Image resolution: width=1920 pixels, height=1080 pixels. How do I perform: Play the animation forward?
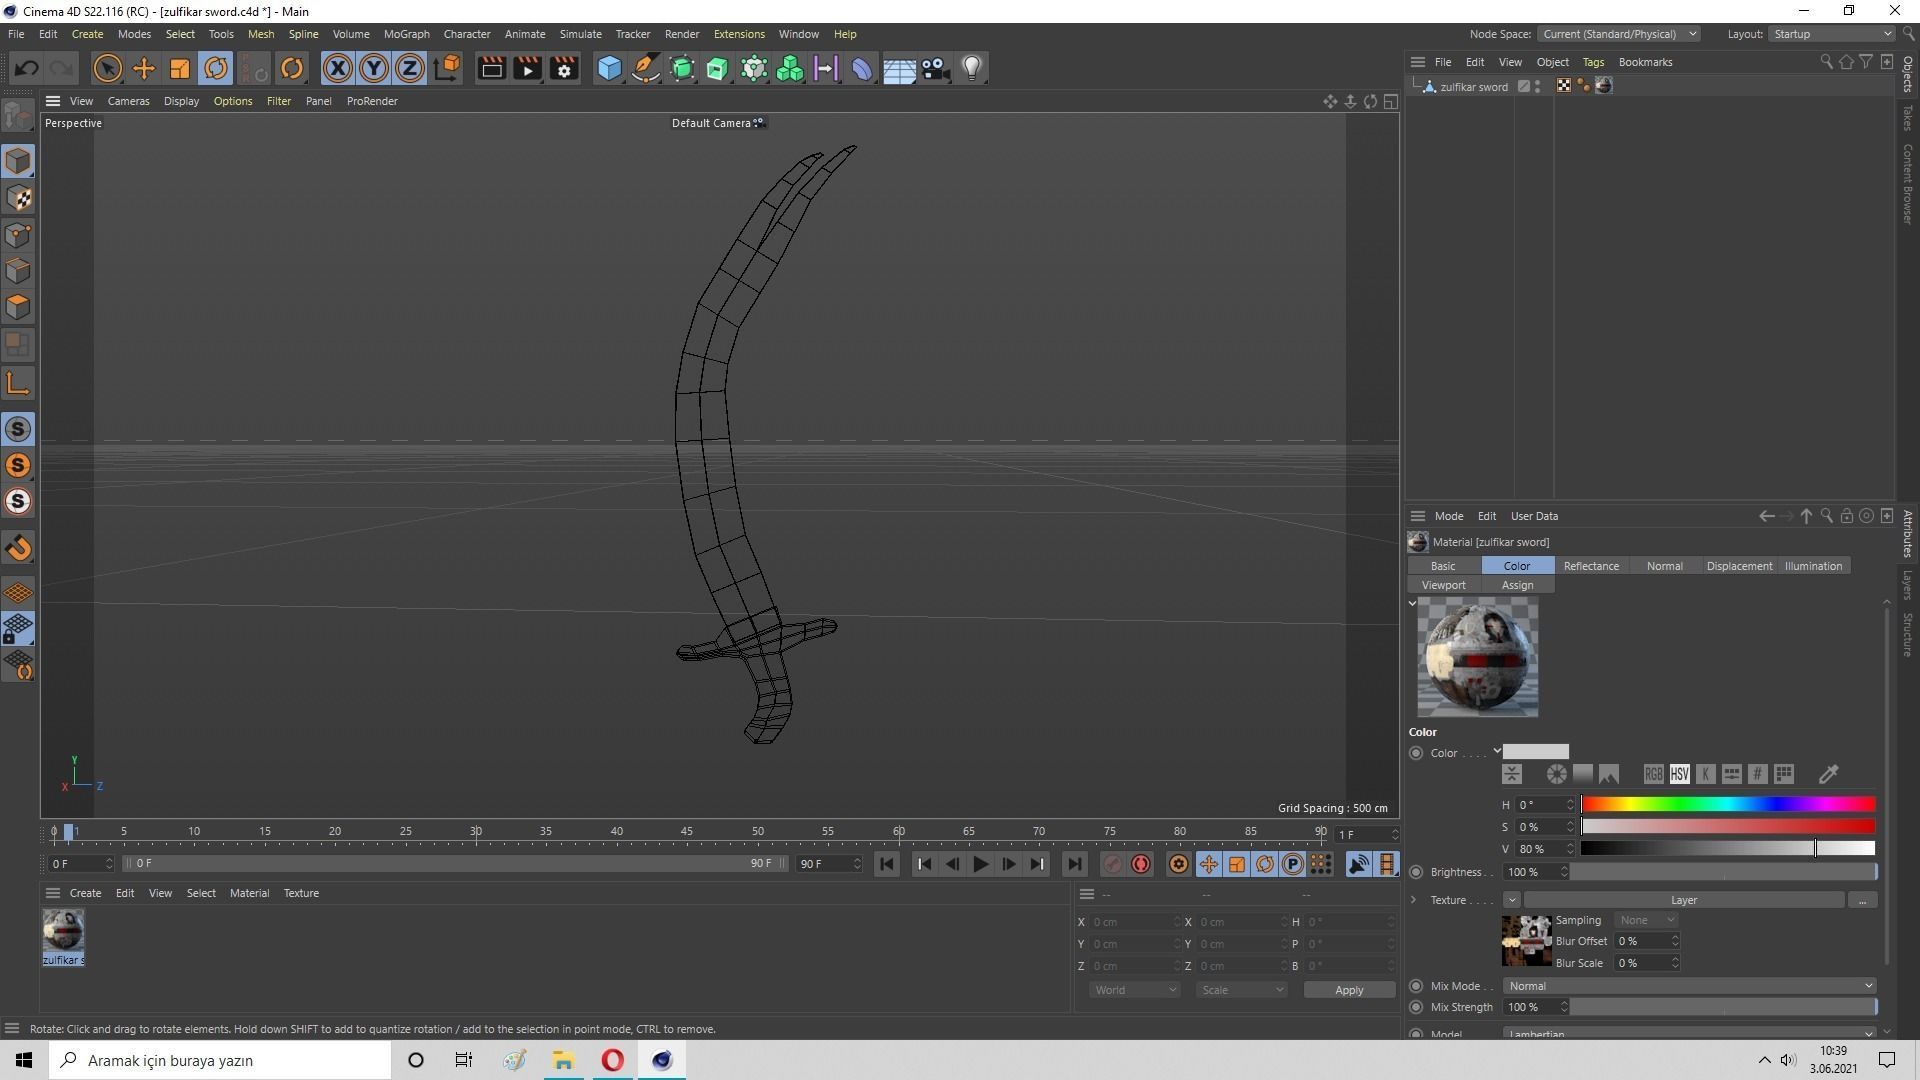pyautogui.click(x=981, y=864)
